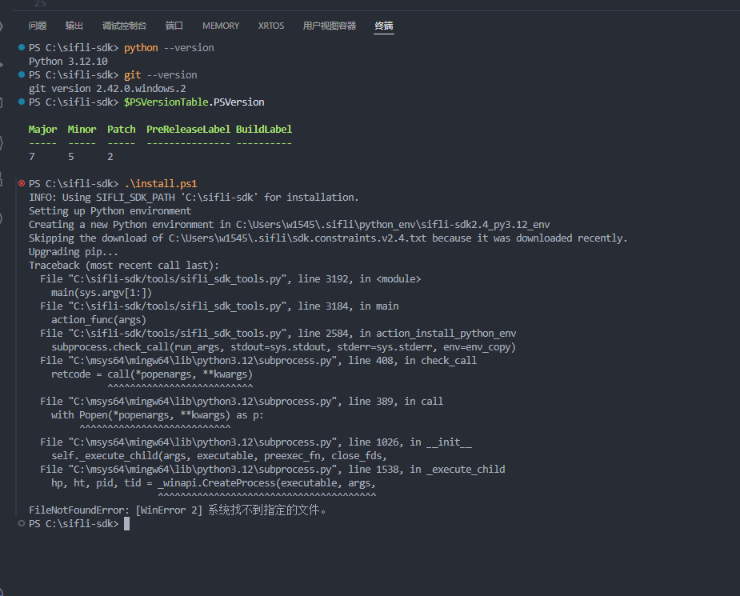Screen dimensions: 740x596
Task: Click the ".\install.ps1" command text
Action: [160, 184]
